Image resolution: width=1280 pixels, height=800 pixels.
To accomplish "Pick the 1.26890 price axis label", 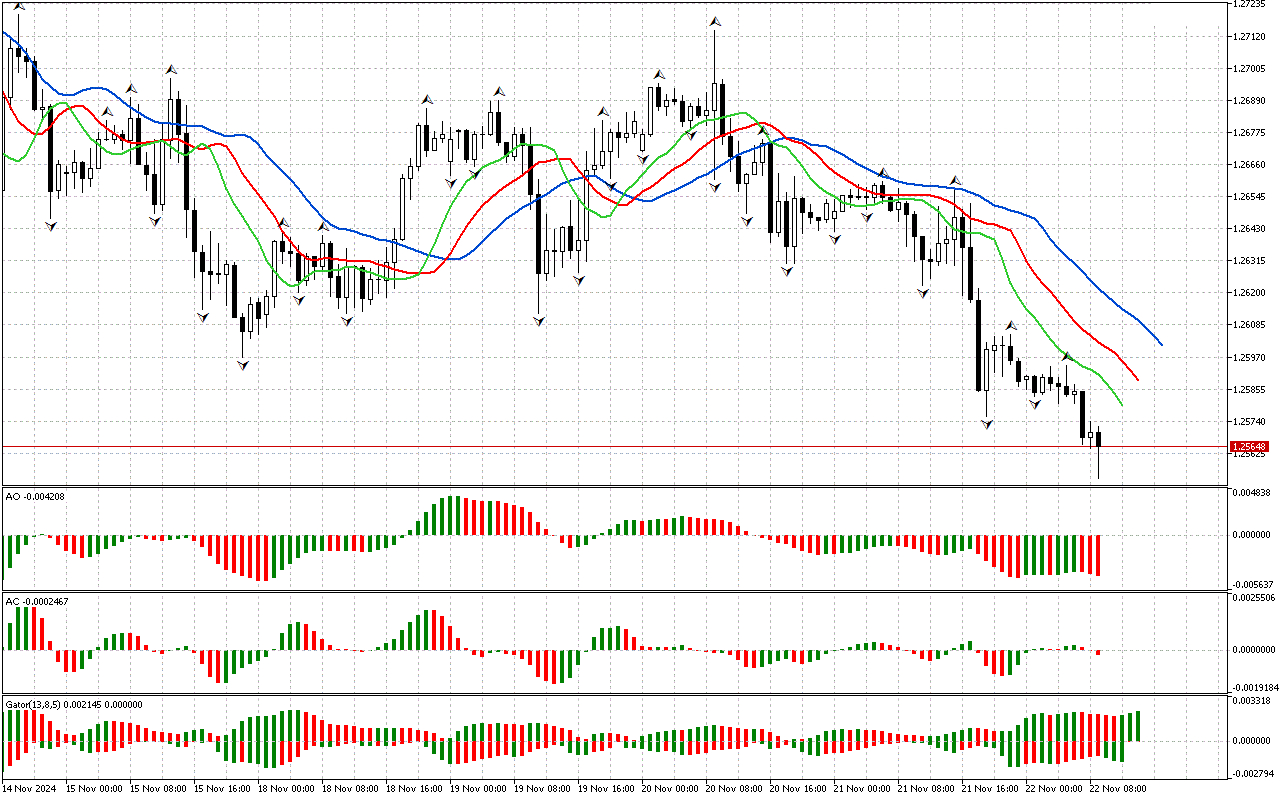I will point(1249,100).
